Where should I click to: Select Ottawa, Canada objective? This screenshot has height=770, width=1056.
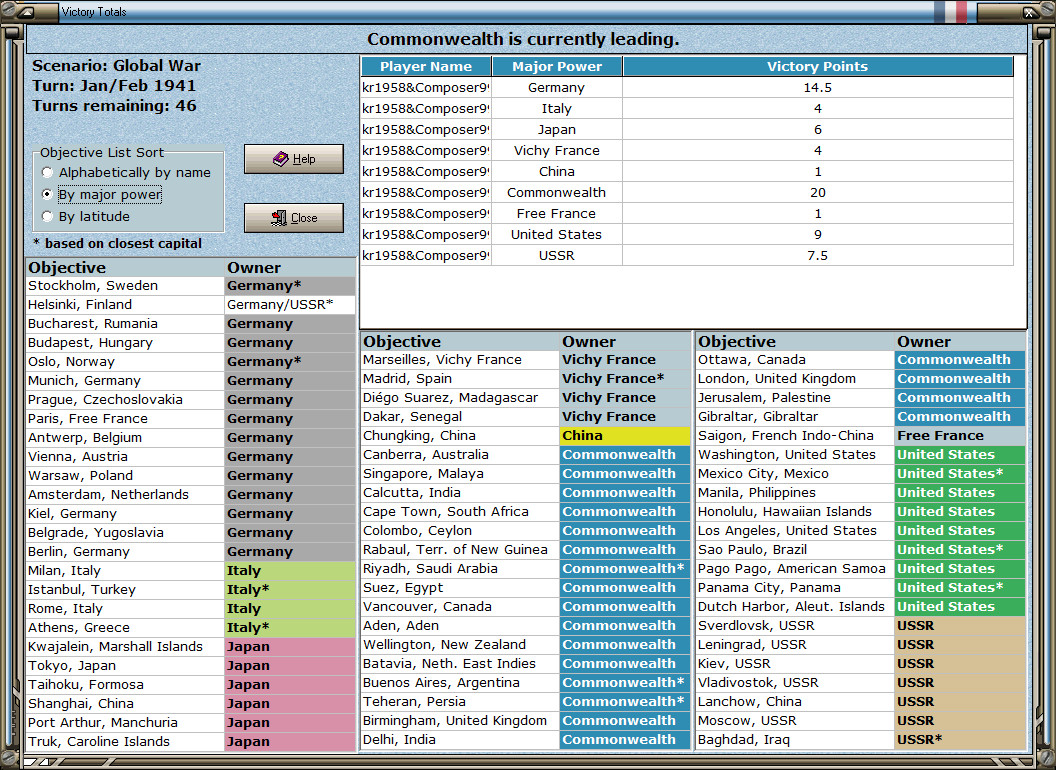pyautogui.click(x=795, y=360)
